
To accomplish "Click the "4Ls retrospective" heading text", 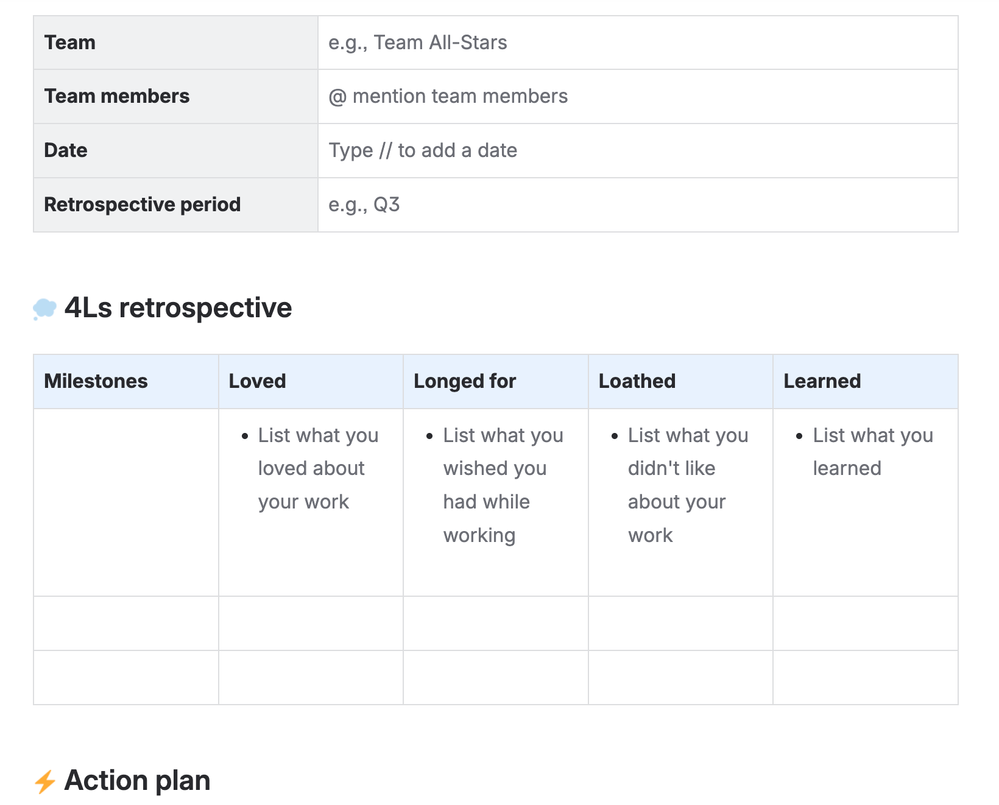I will [x=178, y=308].
